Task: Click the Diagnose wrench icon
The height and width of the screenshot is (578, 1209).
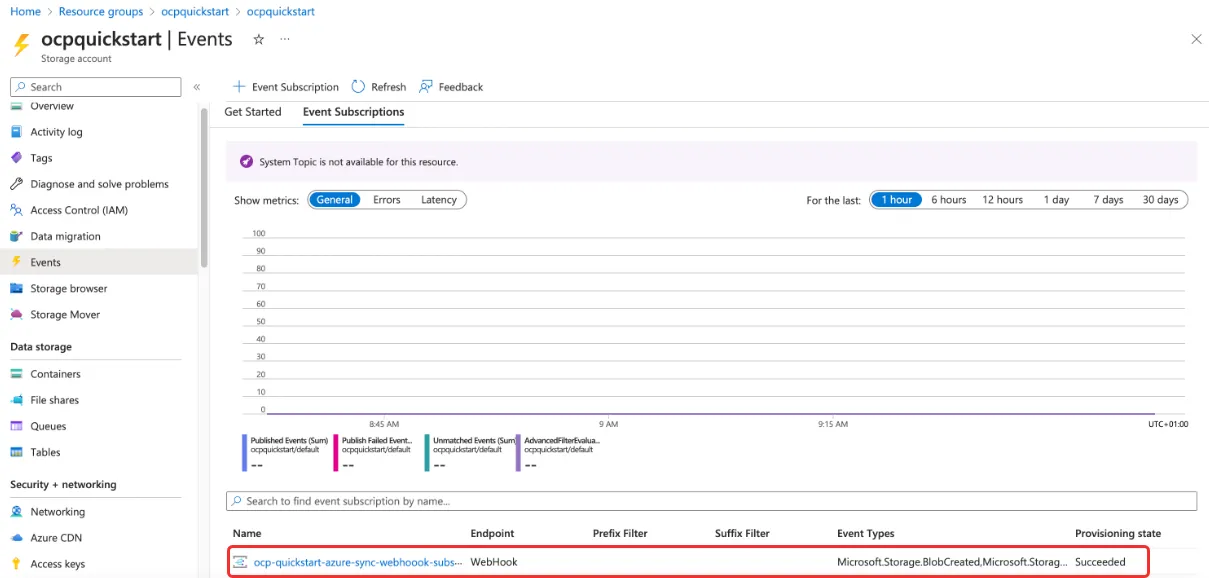Action: click(16, 184)
